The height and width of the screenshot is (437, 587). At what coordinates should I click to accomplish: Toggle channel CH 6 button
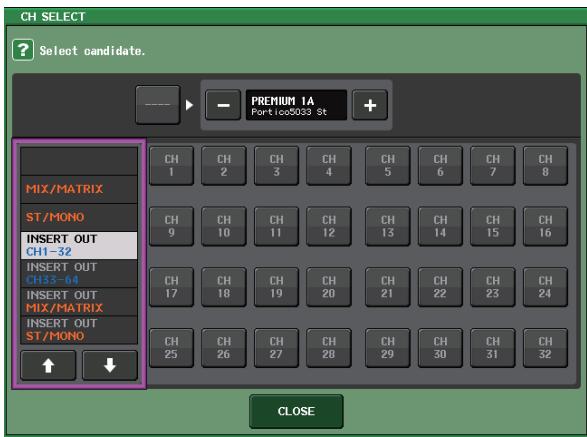(x=440, y=166)
